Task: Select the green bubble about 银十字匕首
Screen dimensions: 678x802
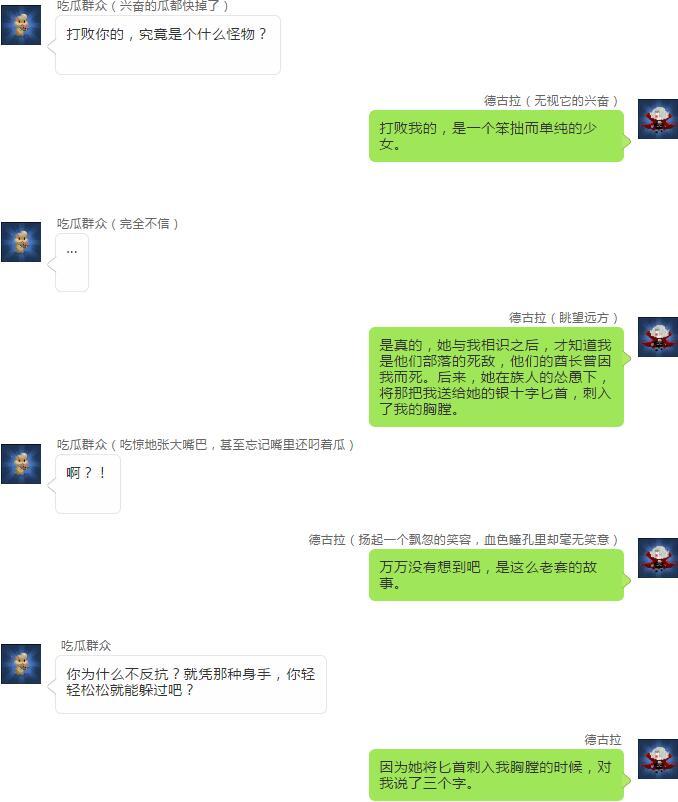Action: click(x=496, y=377)
